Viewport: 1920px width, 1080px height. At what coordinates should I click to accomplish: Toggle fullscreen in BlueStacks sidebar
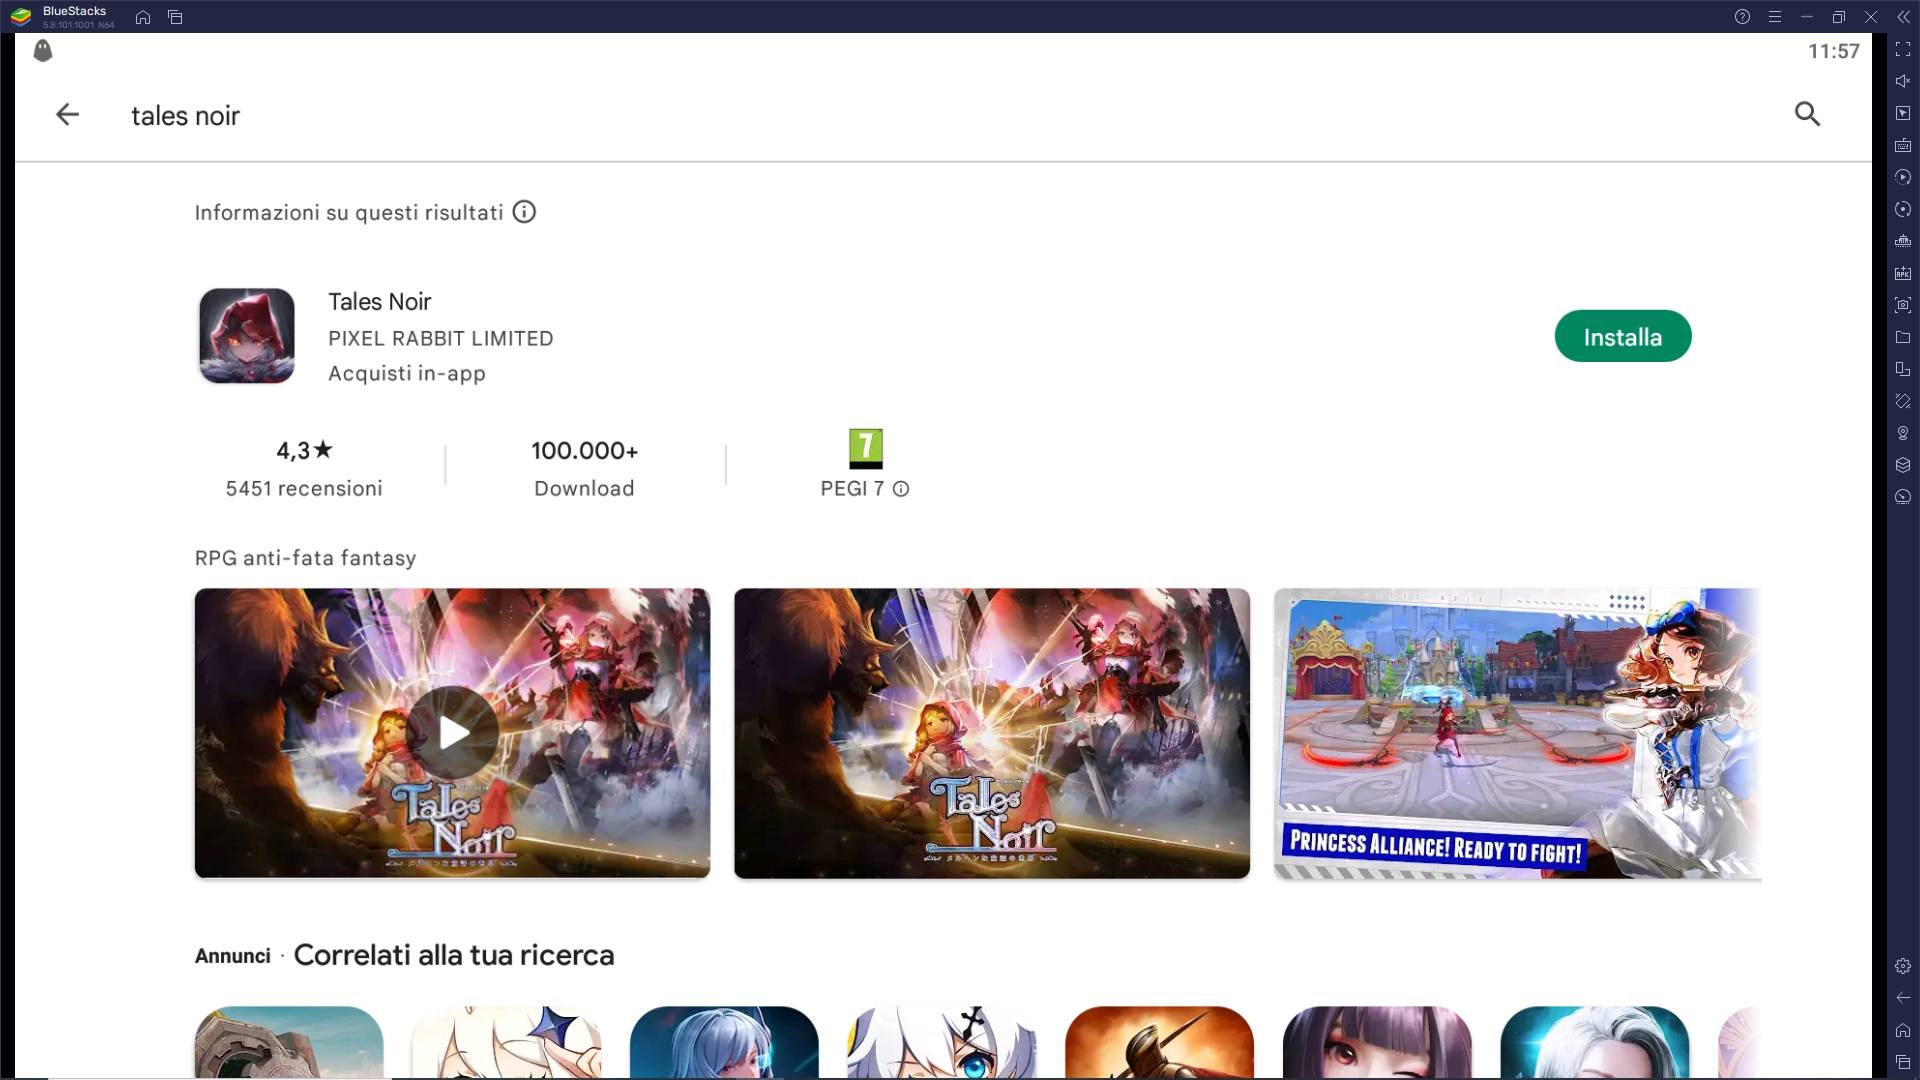click(x=1902, y=49)
